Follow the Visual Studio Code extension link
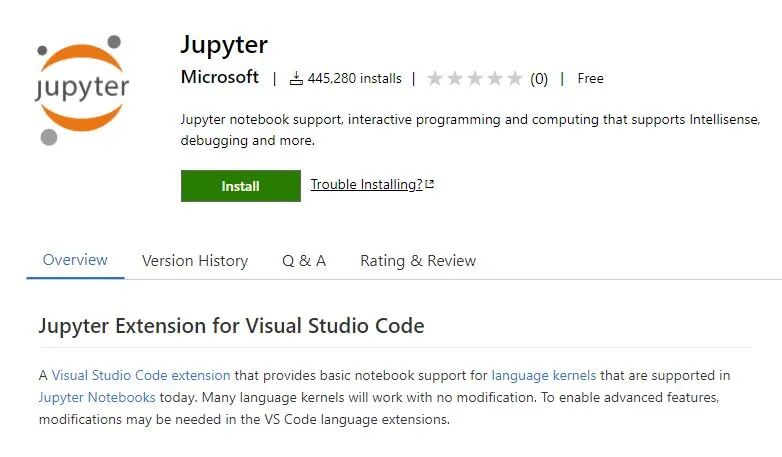782x457 pixels. pyautogui.click(x=141, y=376)
